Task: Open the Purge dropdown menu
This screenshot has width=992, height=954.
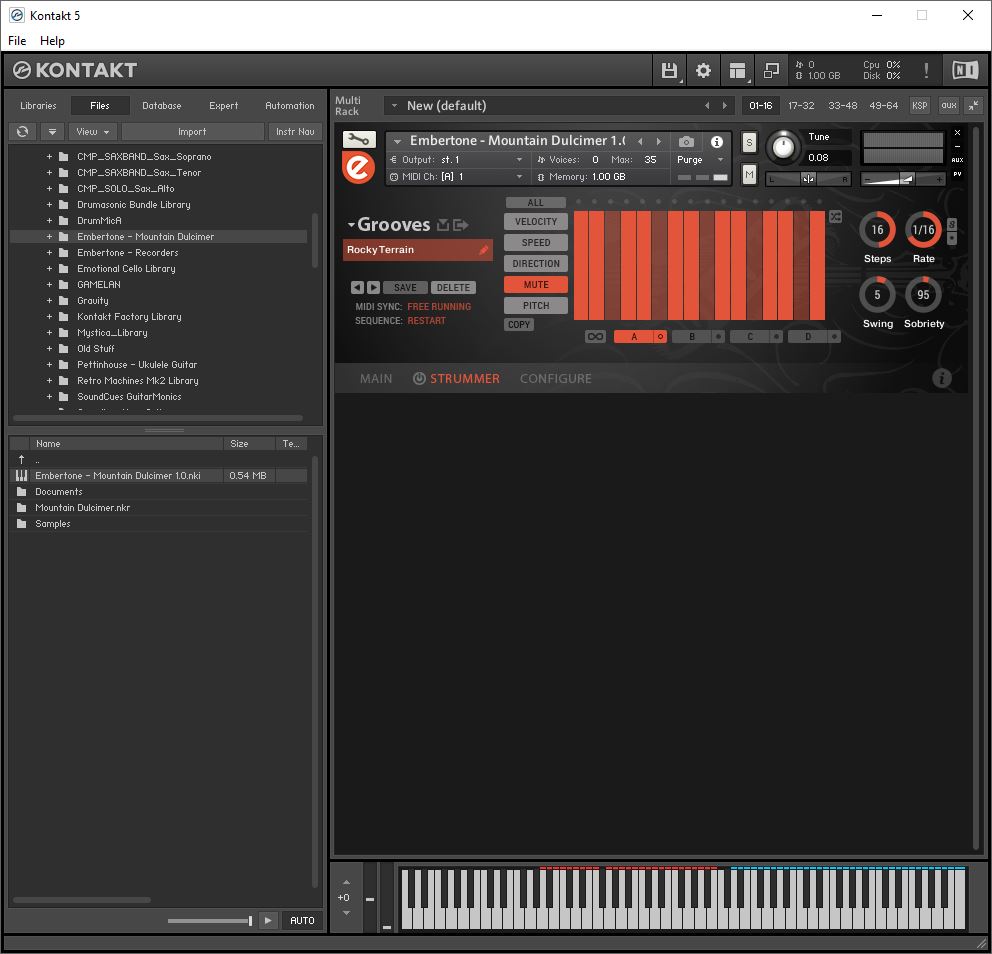Action: (700, 159)
